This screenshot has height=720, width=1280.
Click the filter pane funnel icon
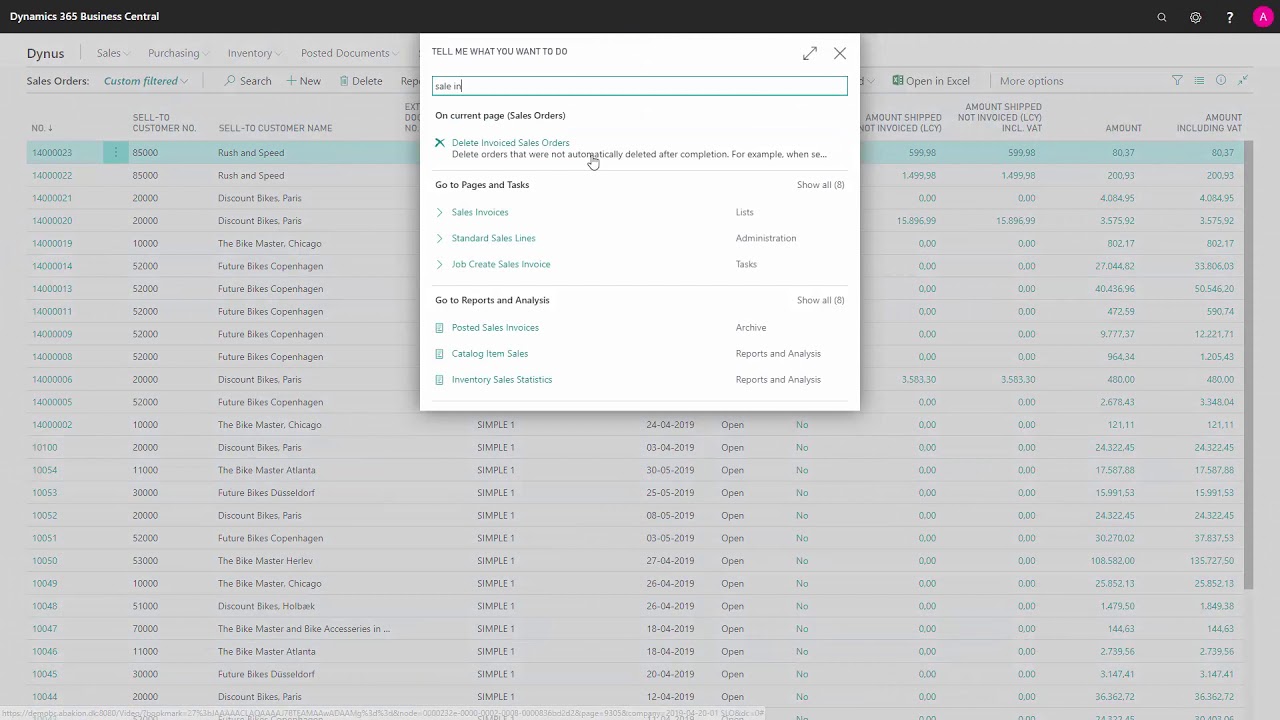point(1177,80)
